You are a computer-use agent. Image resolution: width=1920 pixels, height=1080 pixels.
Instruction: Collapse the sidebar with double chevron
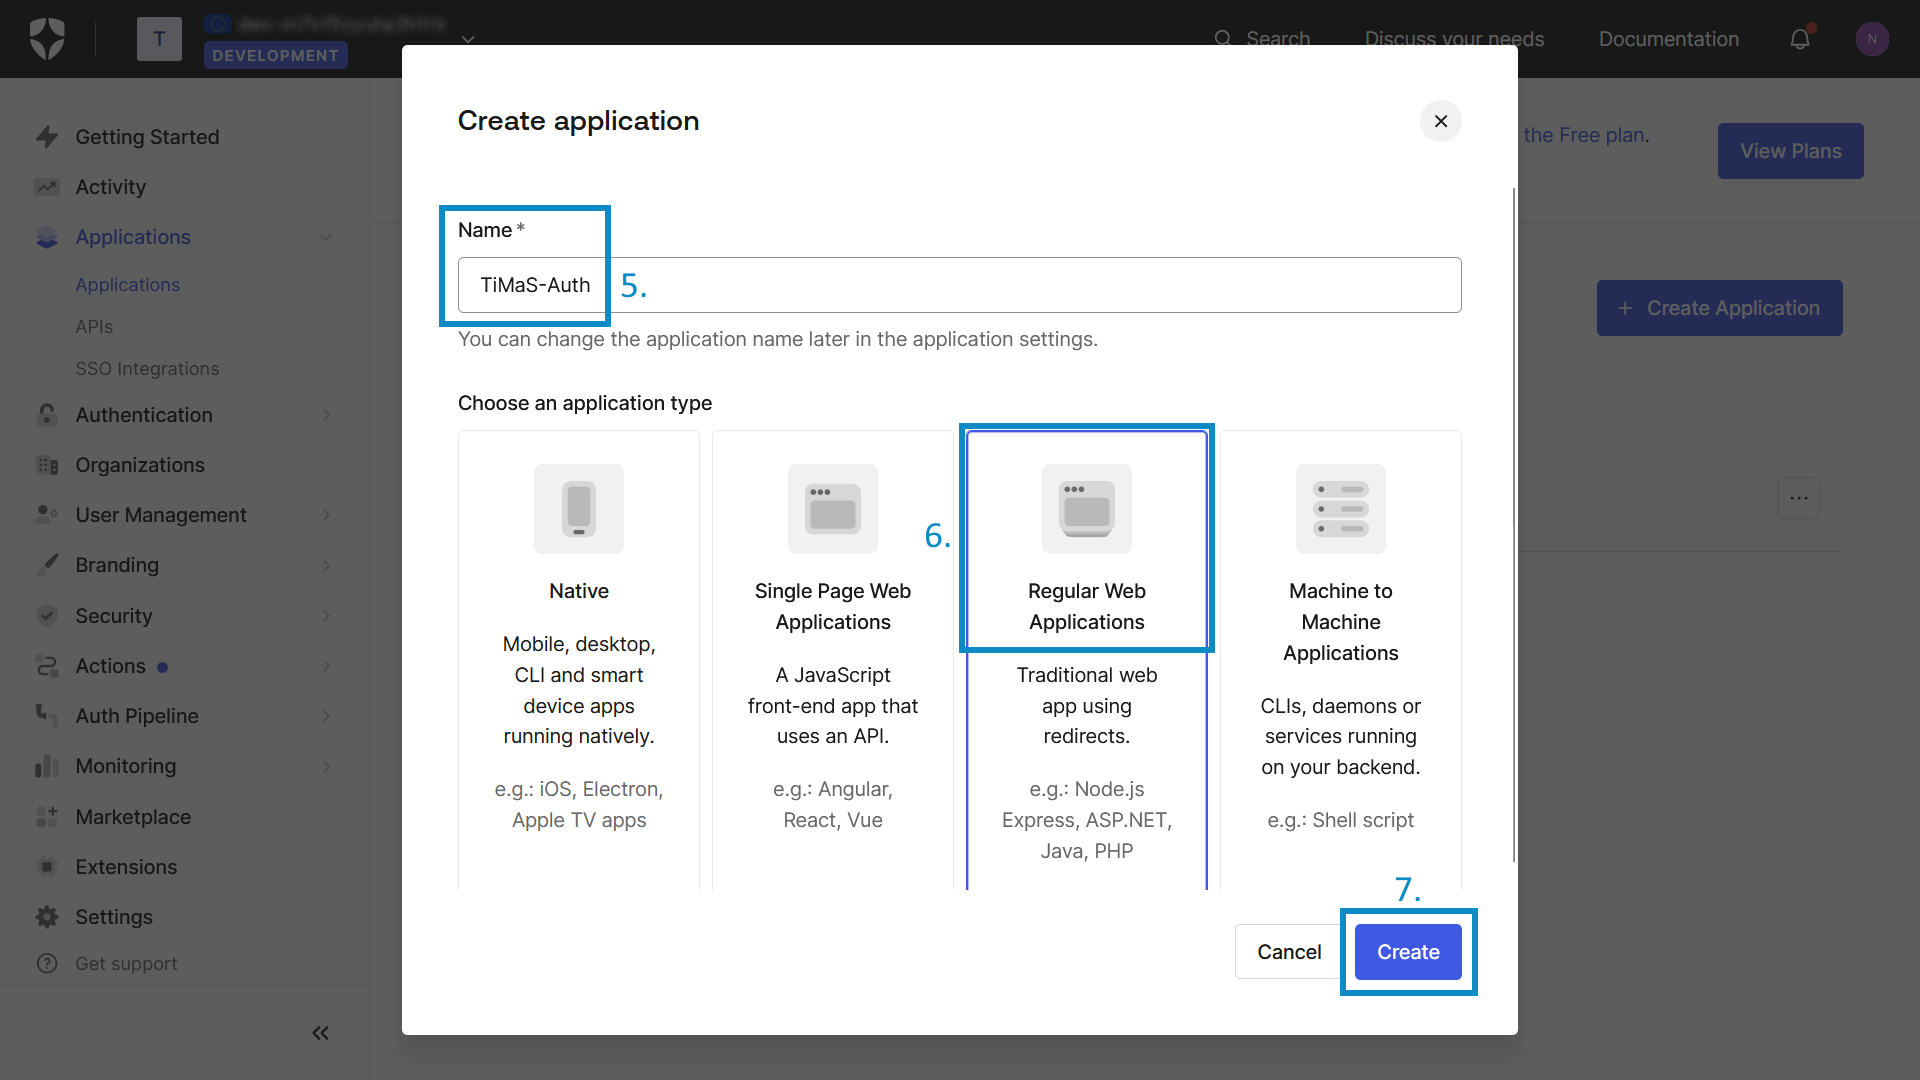pyautogui.click(x=320, y=1033)
